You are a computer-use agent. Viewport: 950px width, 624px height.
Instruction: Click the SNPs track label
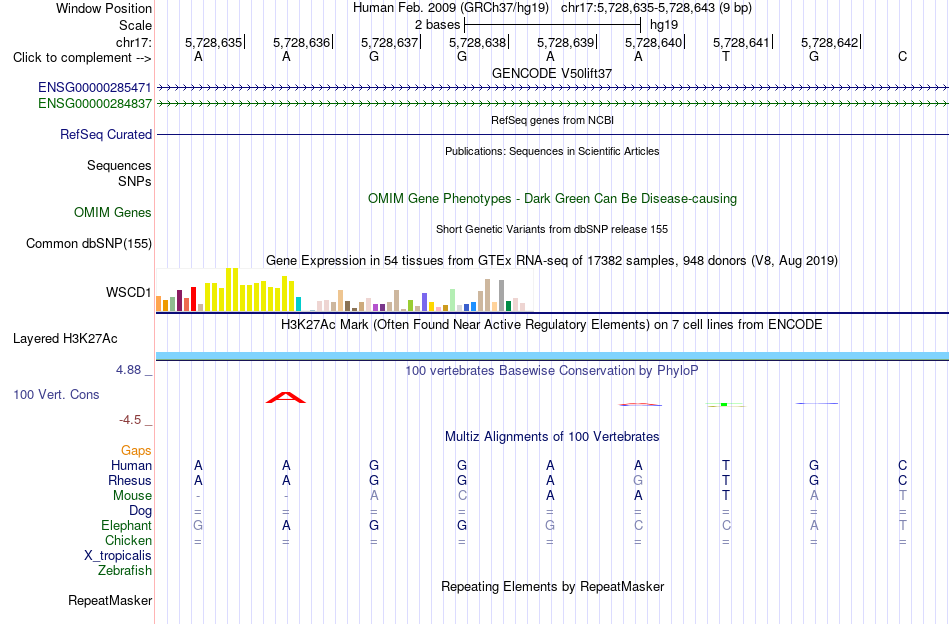[x=135, y=181]
